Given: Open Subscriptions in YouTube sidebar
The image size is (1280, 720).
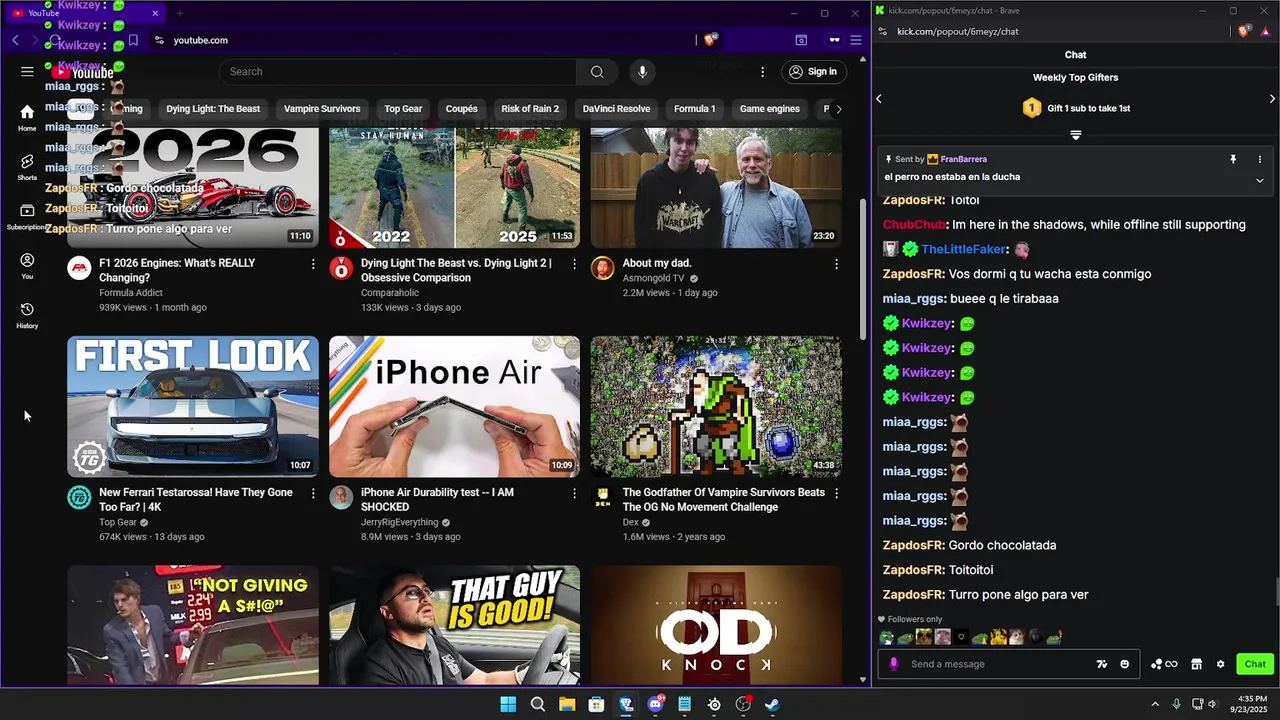Looking at the screenshot, I should click(x=27, y=216).
